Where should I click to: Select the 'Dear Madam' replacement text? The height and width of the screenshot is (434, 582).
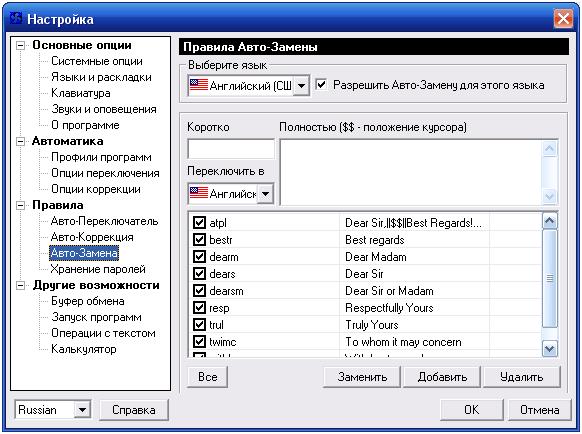[376, 257]
